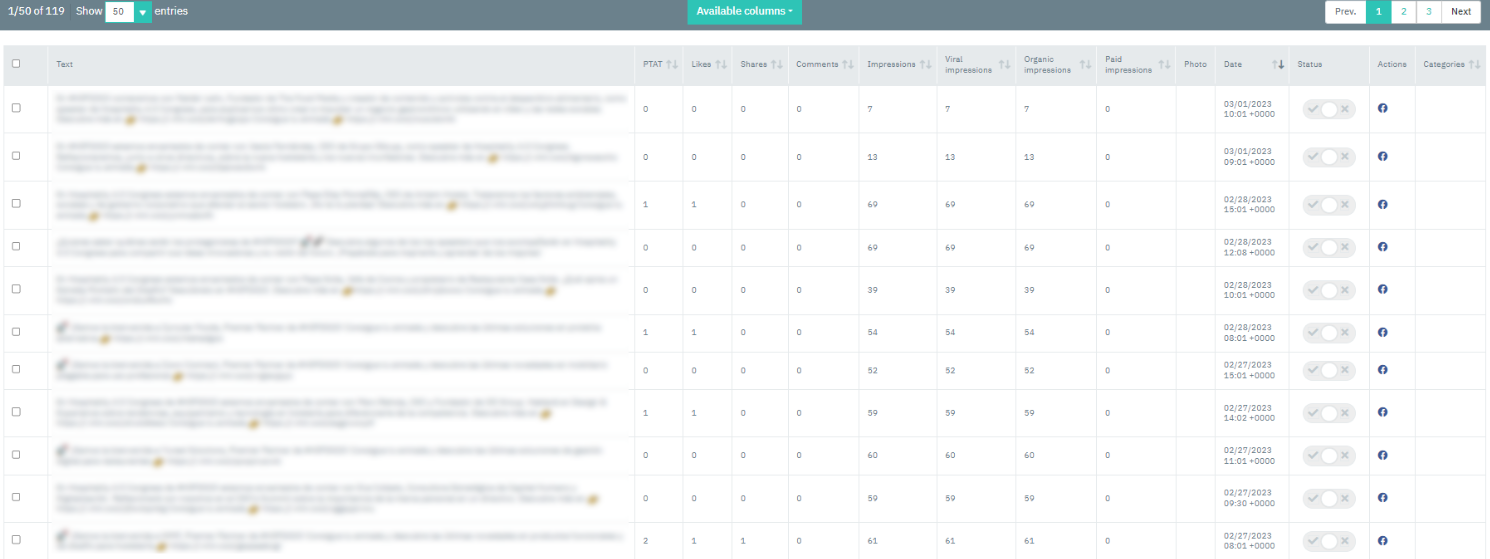The width and height of the screenshot is (1490, 559).
Task: Toggle status switch for 02/28/2023 08:01 post
Action: tap(1328, 333)
